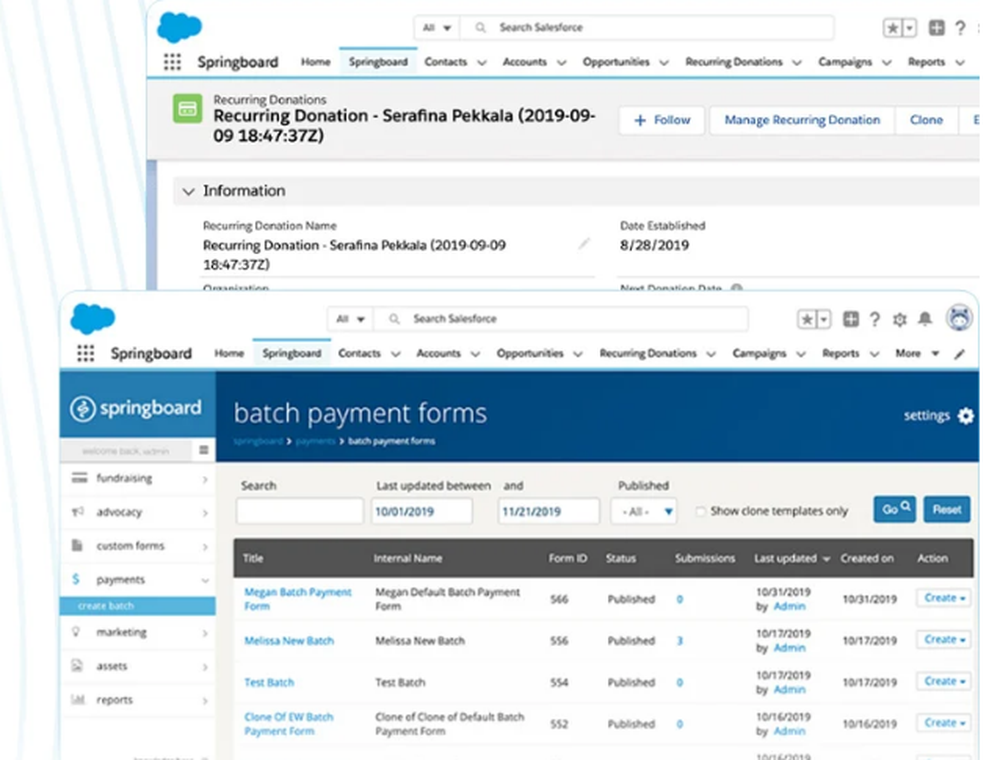Open the app launcher grid in front Springboard window
The width and height of the screenshot is (1000, 760).
[x=85, y=353]
